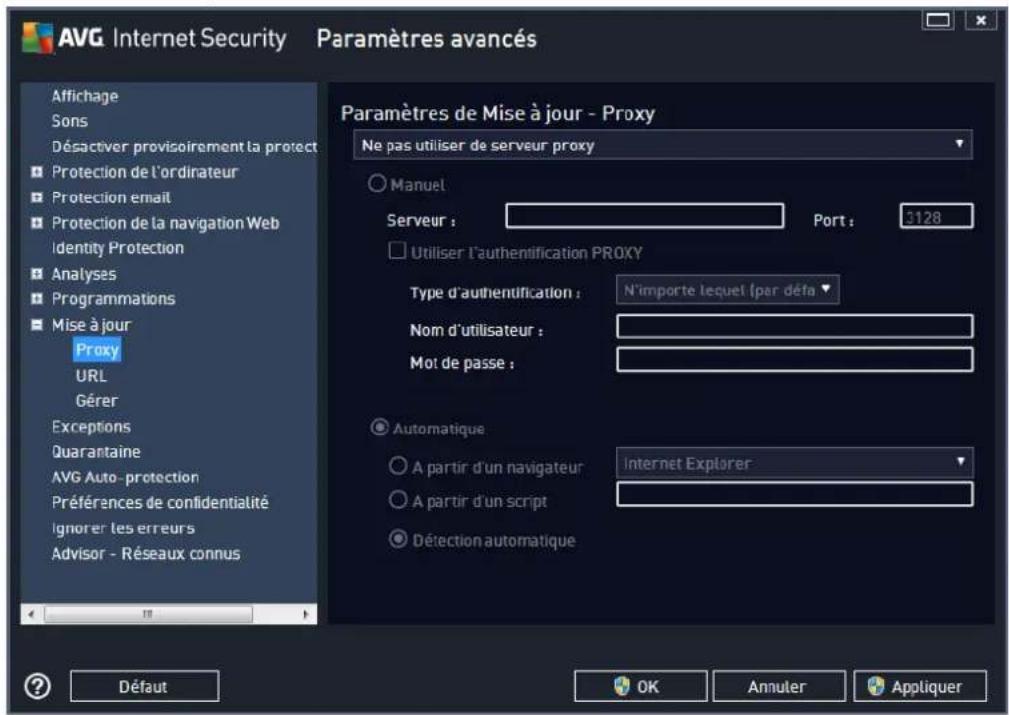
Task: Click the Protection de l'ordinateur label
Action: tap(145, 172)
